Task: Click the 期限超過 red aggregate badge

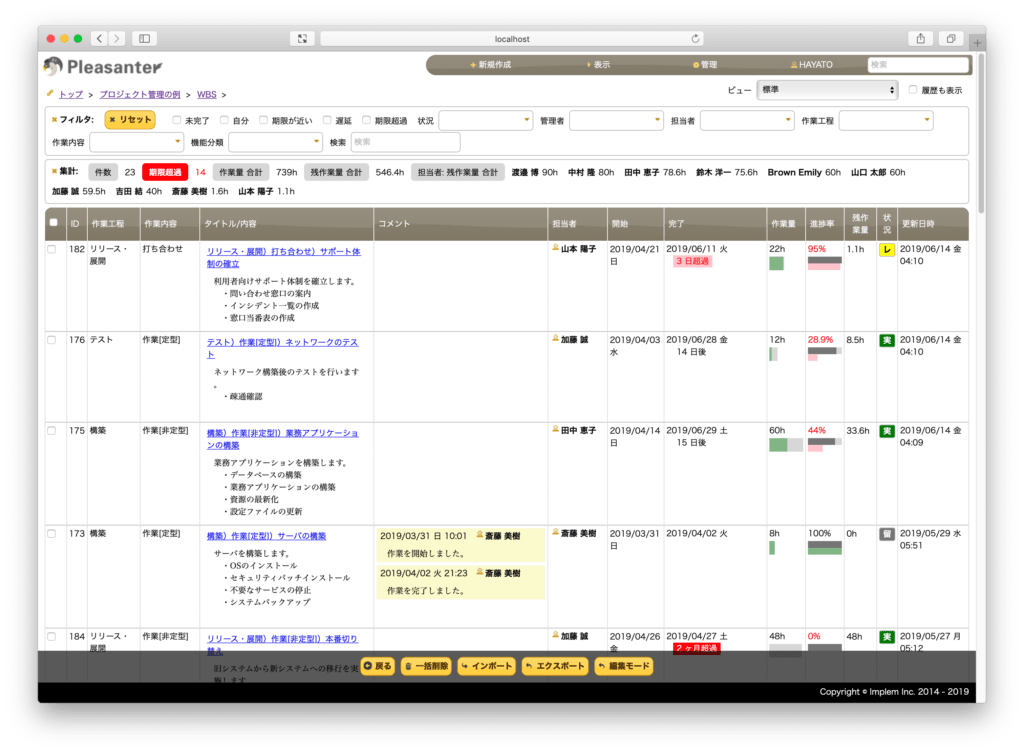Action: coord(165,172)
